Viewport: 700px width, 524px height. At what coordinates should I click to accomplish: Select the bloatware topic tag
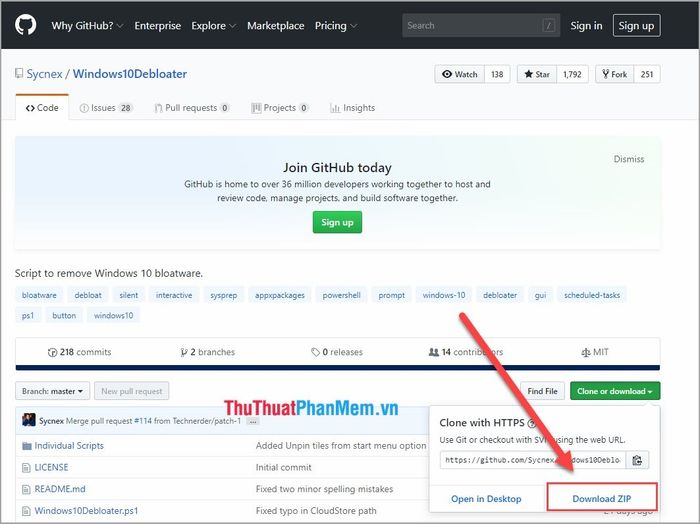coord(39,295)
